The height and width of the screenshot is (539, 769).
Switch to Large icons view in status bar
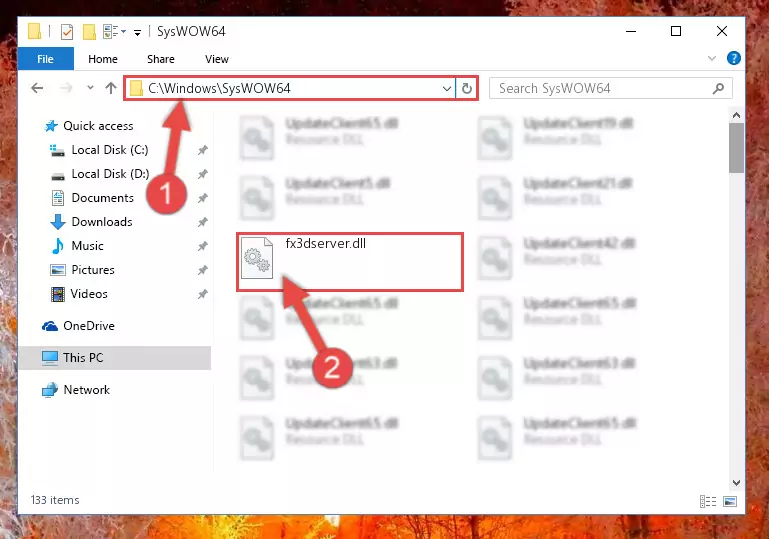pos(730,501)
